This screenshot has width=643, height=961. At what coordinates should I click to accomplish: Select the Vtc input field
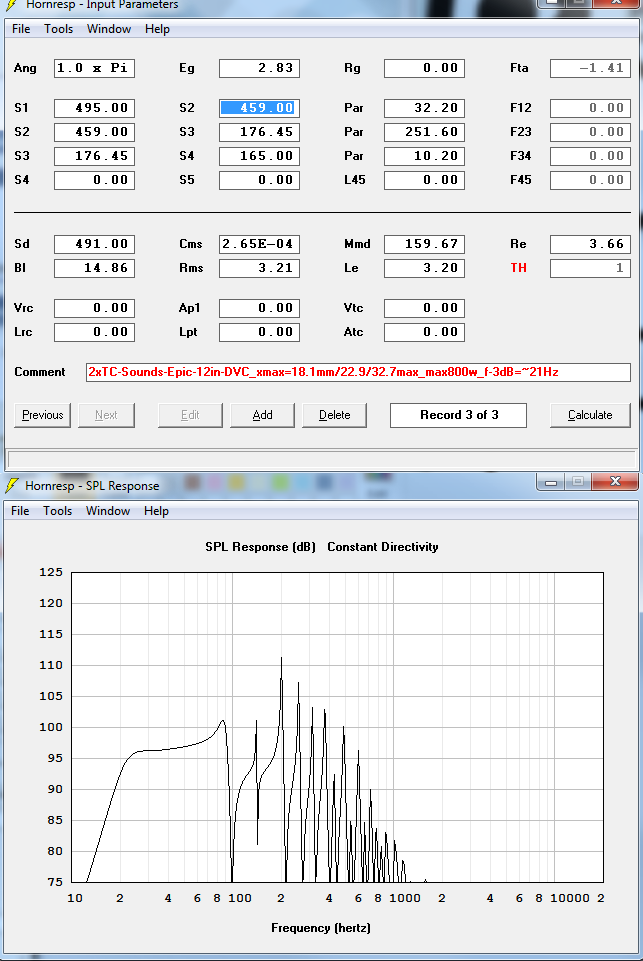pos(424,308)
